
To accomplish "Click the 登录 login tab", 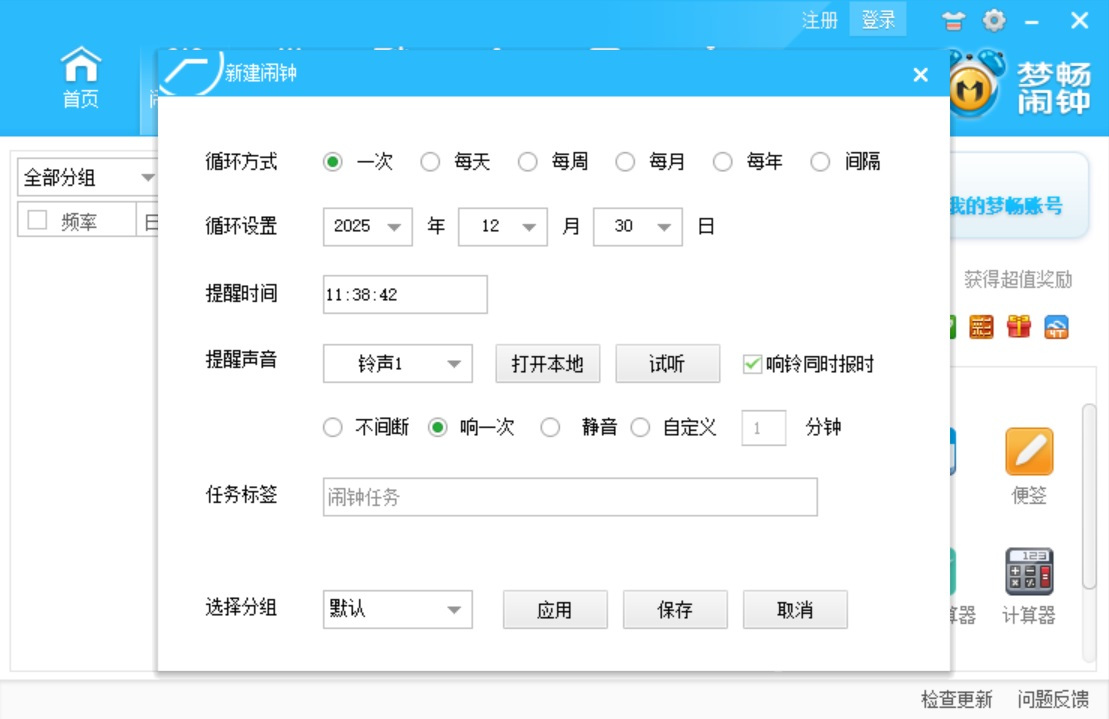I will pyautogui.click(x=878, y=20).
